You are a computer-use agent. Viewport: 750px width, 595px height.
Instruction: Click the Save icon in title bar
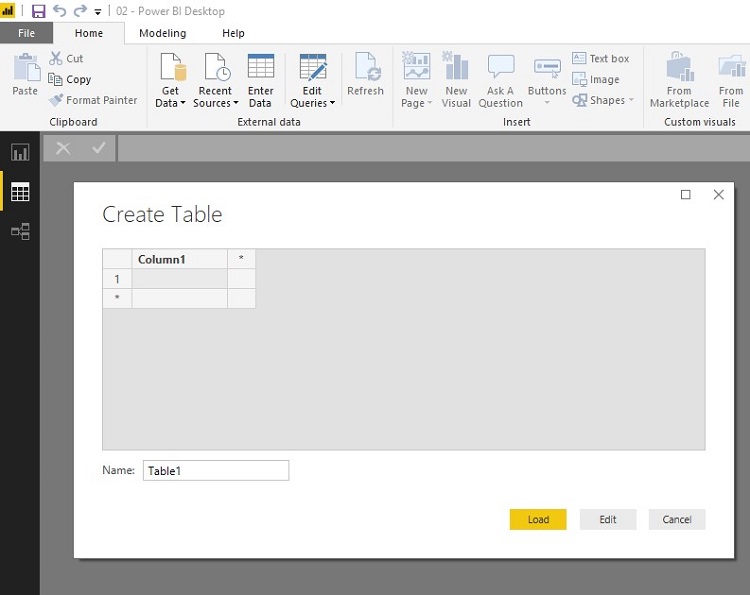38,11
